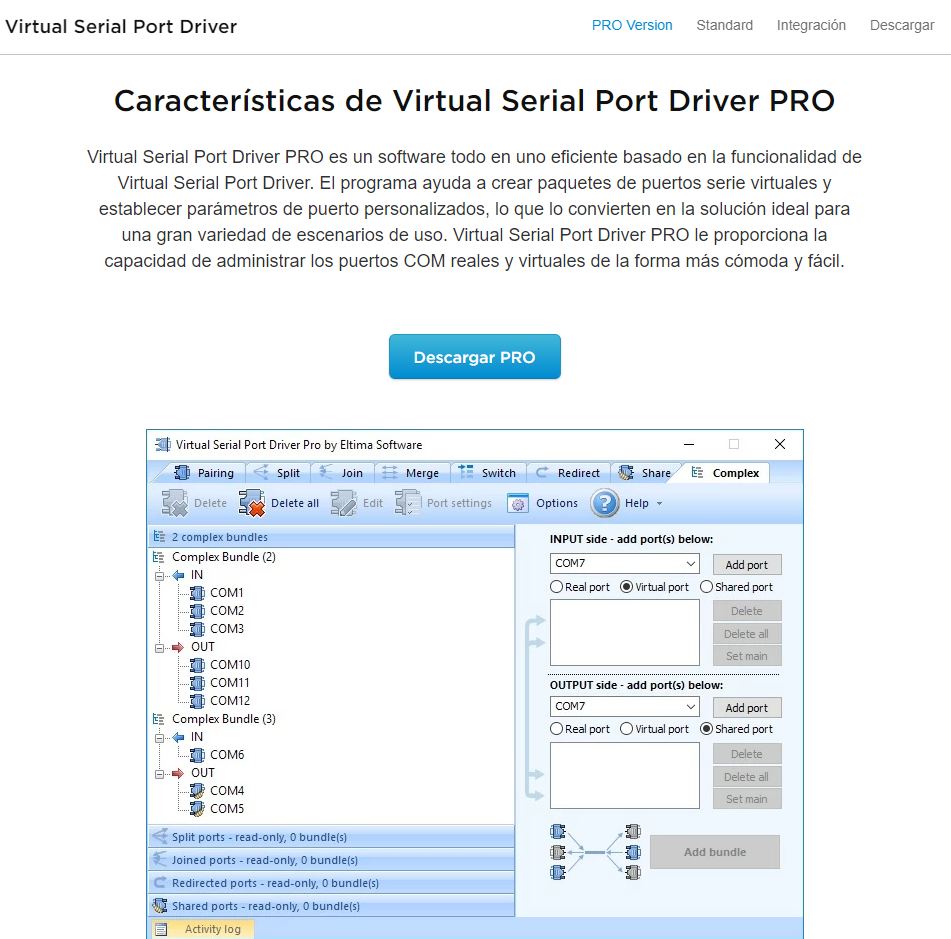Click the Redirect tab icon
Viewport: 951px width, 939px height.
[x=542, y=473]
